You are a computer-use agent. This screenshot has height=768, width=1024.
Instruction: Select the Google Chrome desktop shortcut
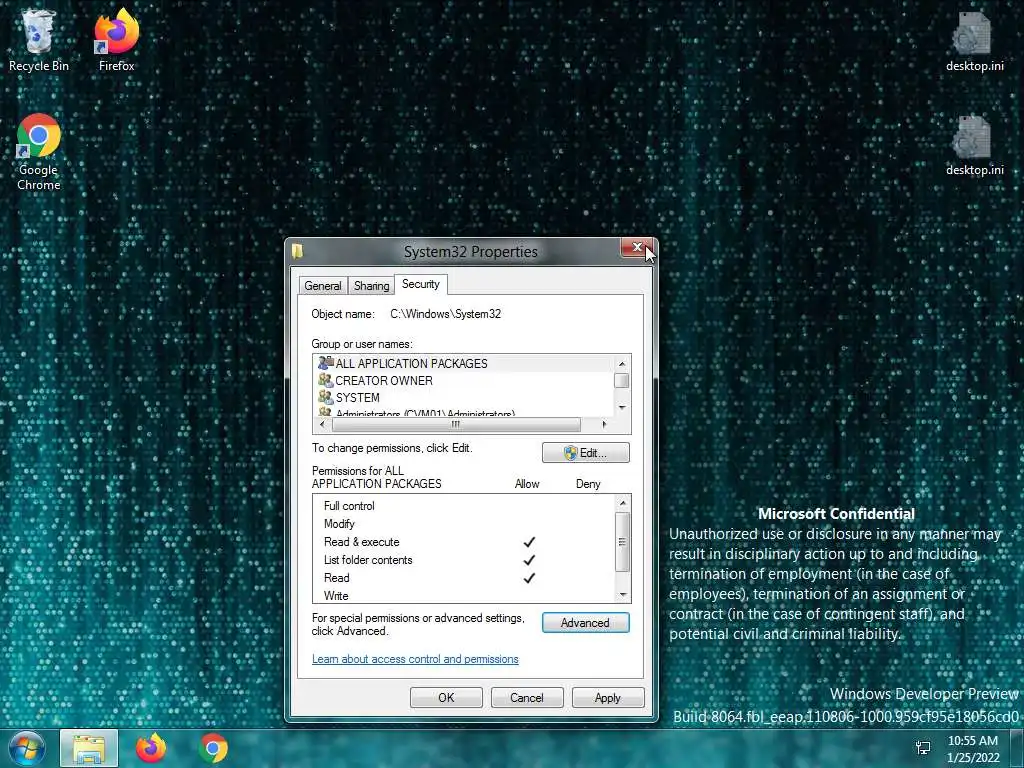pyautogui.click(x=39, y=152)
